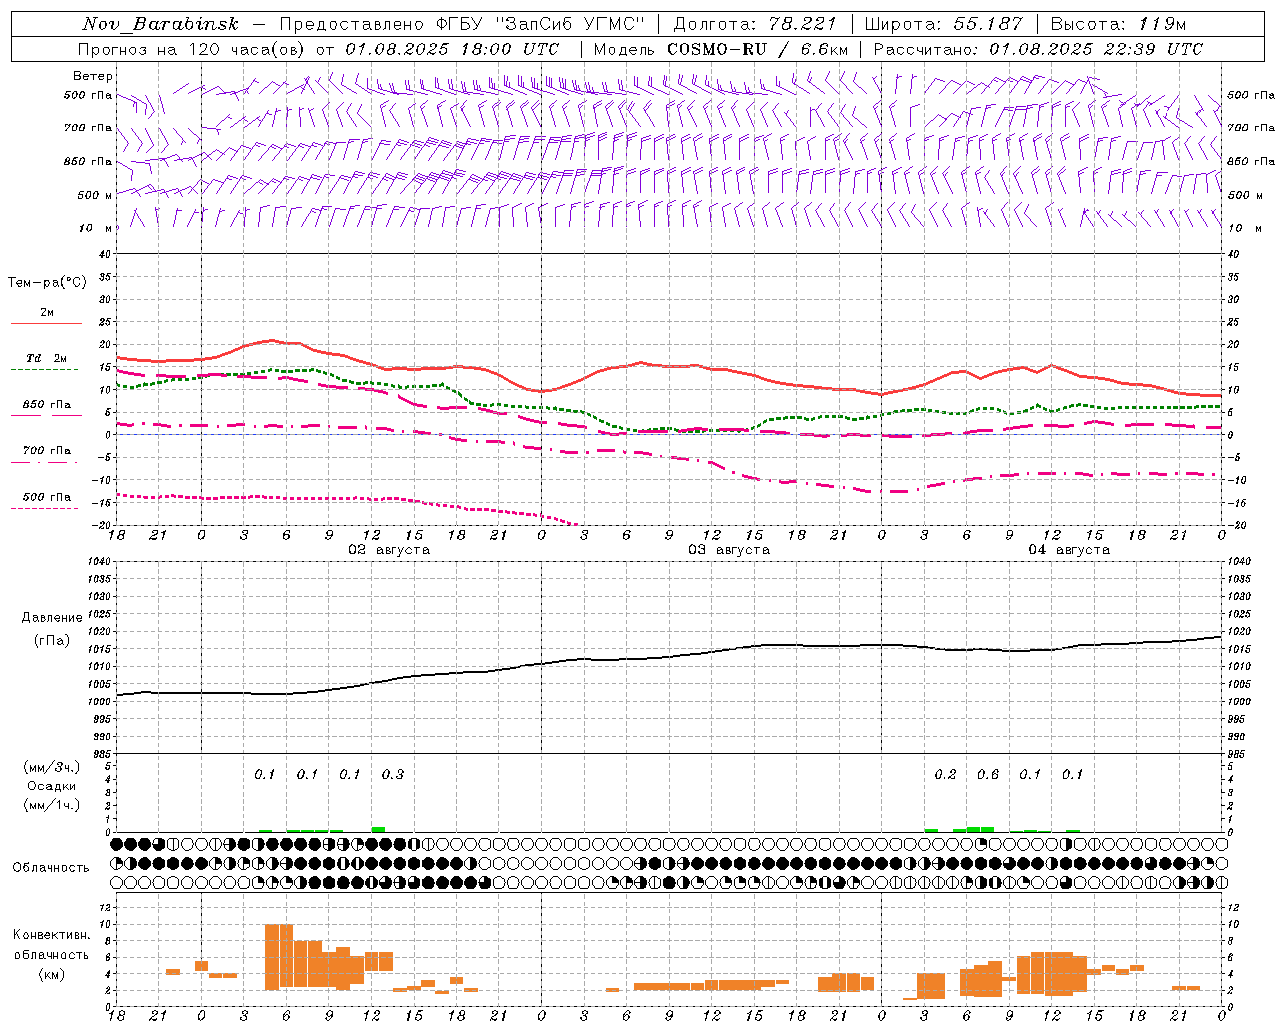Click the 04 августа date label

[x=1069, y=550]
